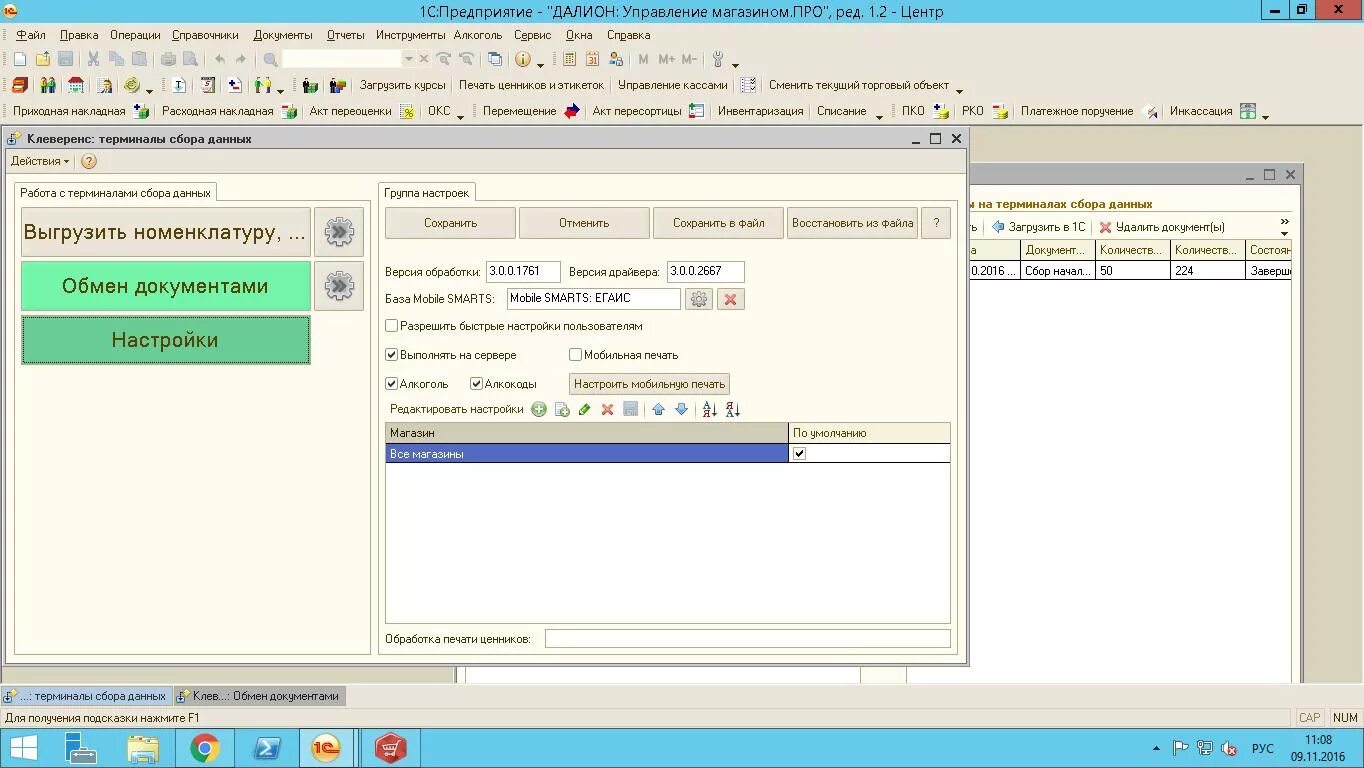
Task: Toggle the Алкоголь checkbox
Action: (392, 384)
